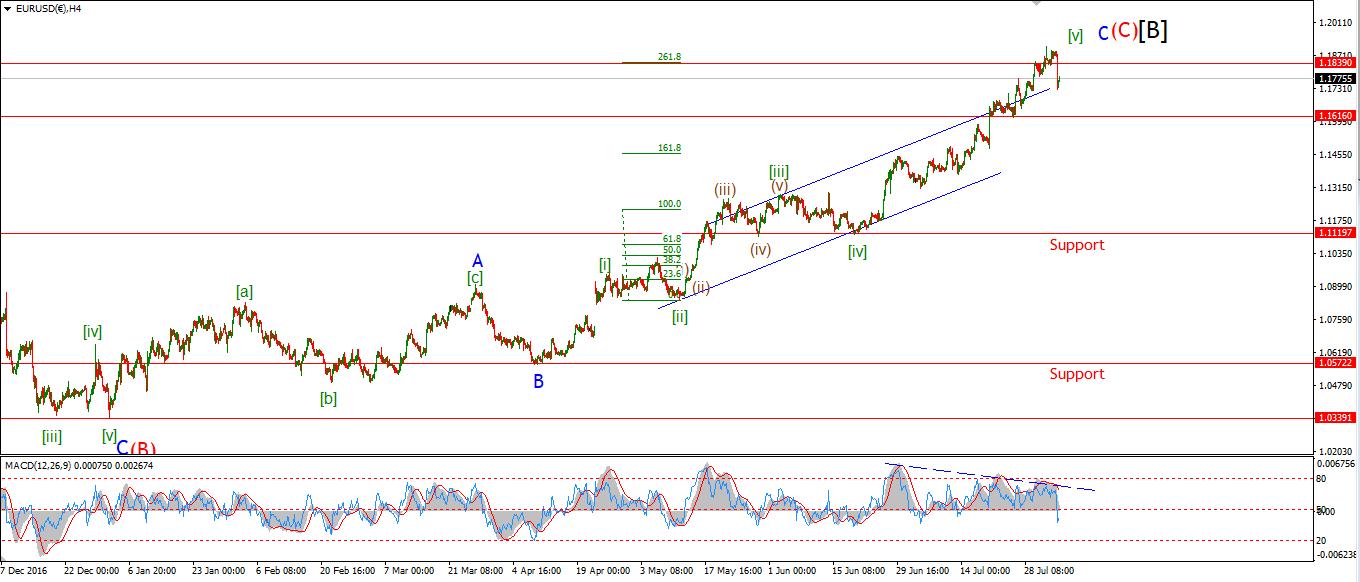The width and height of the screenshot is (1360, 582).
Task: Select the 1.16160 red price tag
Action: tap(1335, 116)
